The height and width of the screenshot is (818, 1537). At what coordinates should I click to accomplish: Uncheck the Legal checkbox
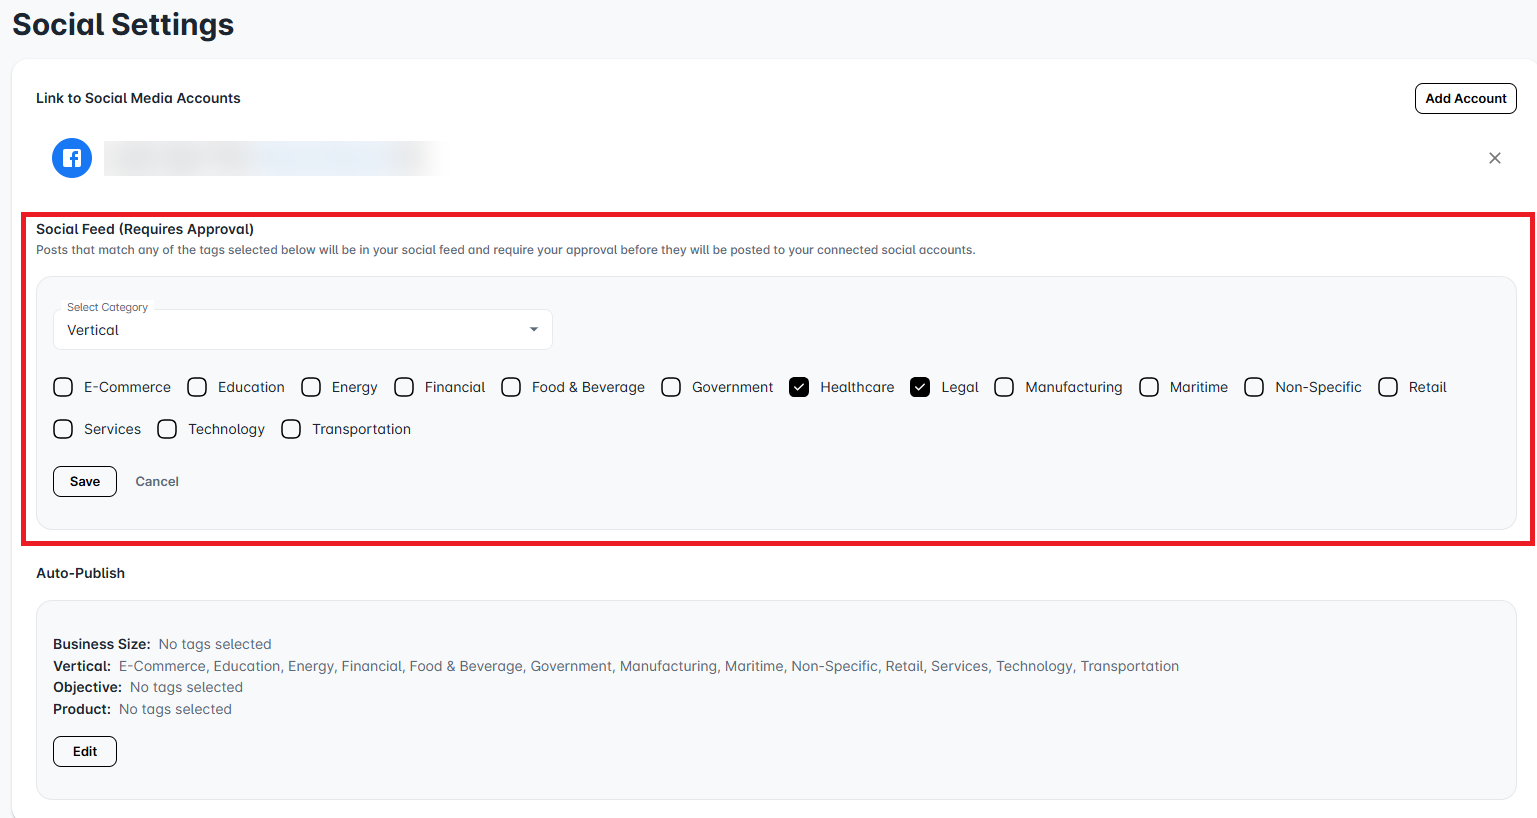[920, 387]
